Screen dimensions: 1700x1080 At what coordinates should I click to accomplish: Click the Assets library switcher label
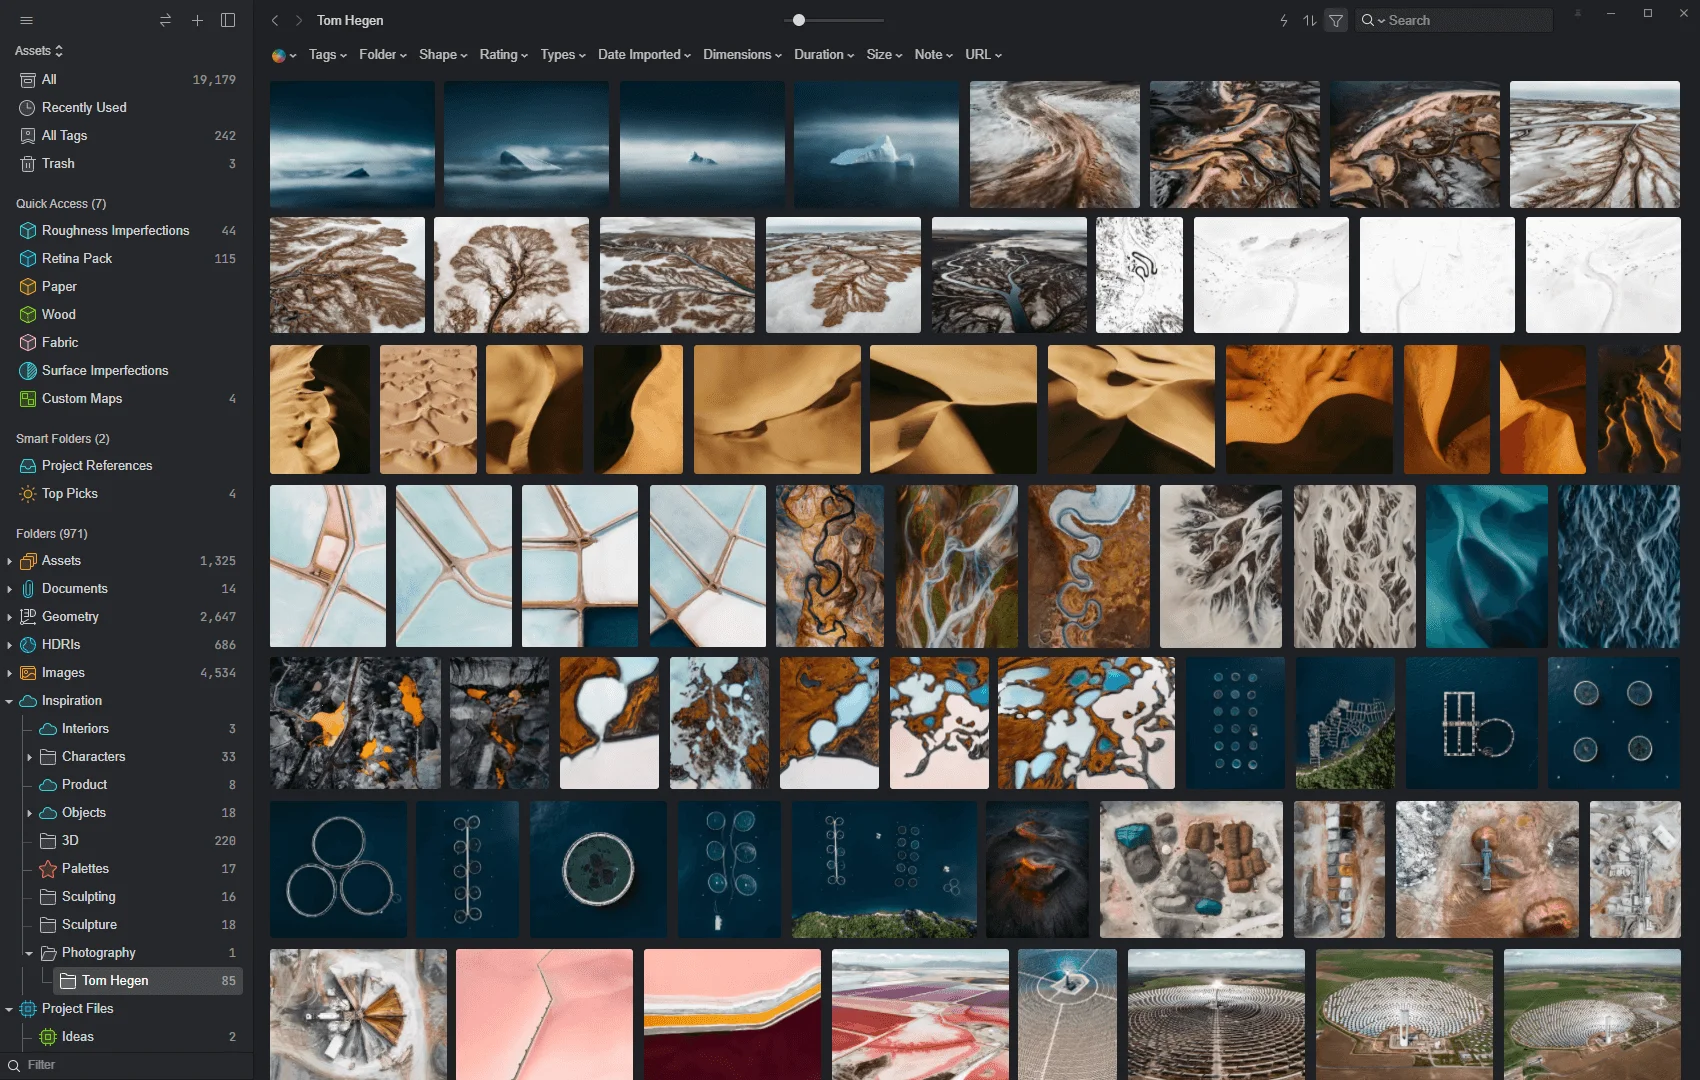[39, 50]
